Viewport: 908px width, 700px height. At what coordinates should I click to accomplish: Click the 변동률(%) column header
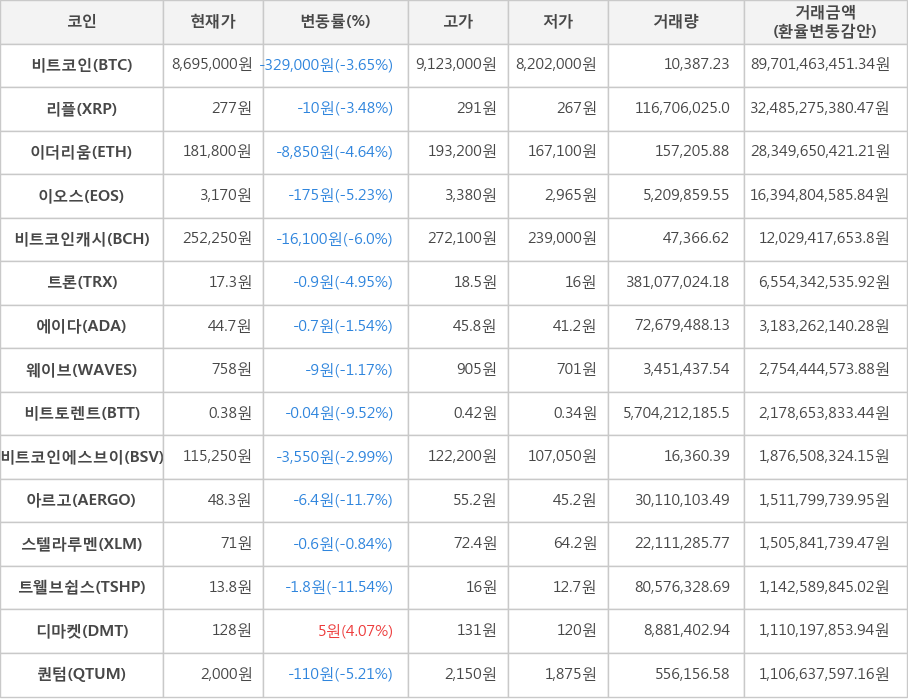tap(335, 22)
